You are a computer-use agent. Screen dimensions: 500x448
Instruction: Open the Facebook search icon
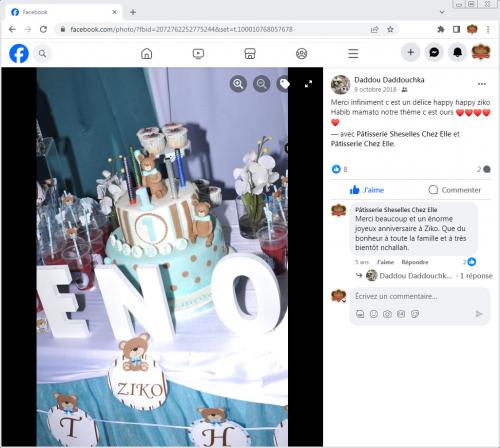tap(42, 53)
